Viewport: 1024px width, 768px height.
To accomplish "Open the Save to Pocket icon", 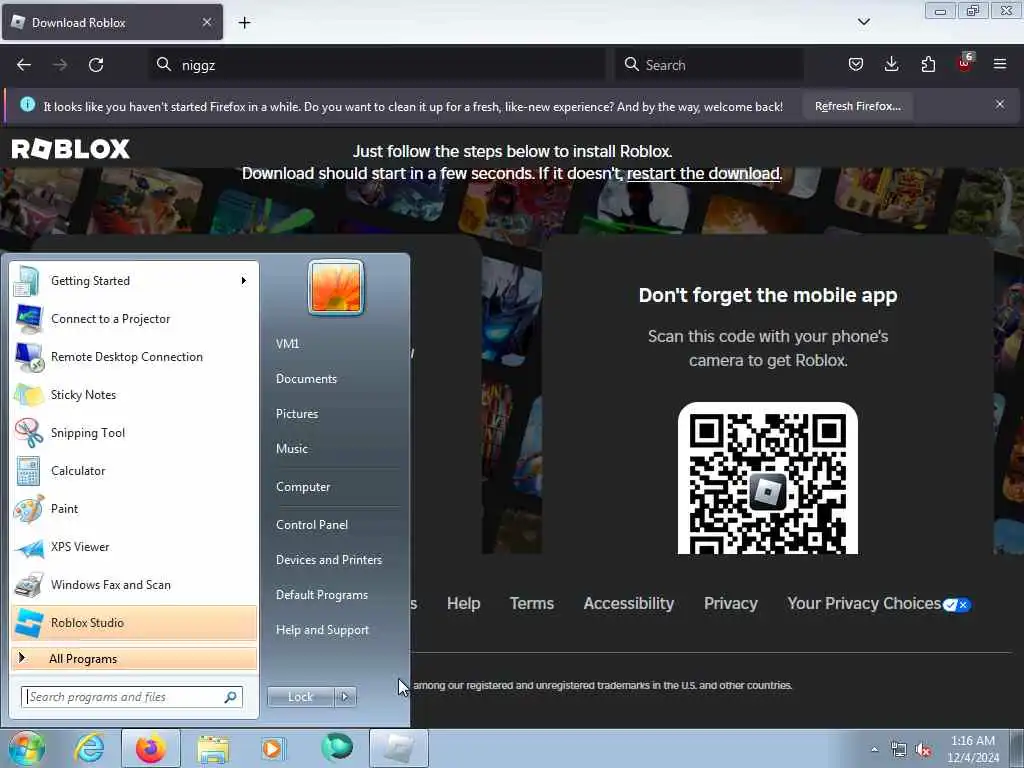I will pyautogui.click(x=856, y=64).
